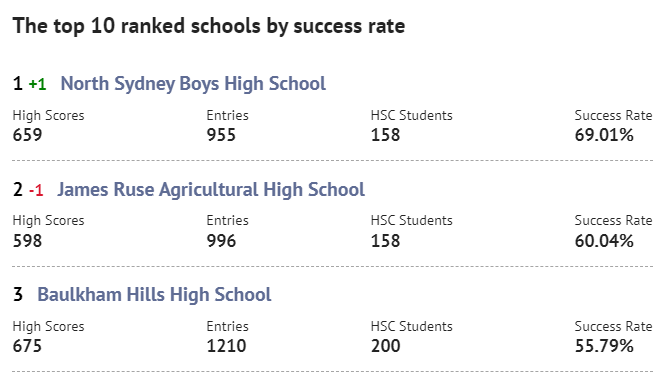Click the red -1 rank change indicator

36,191
